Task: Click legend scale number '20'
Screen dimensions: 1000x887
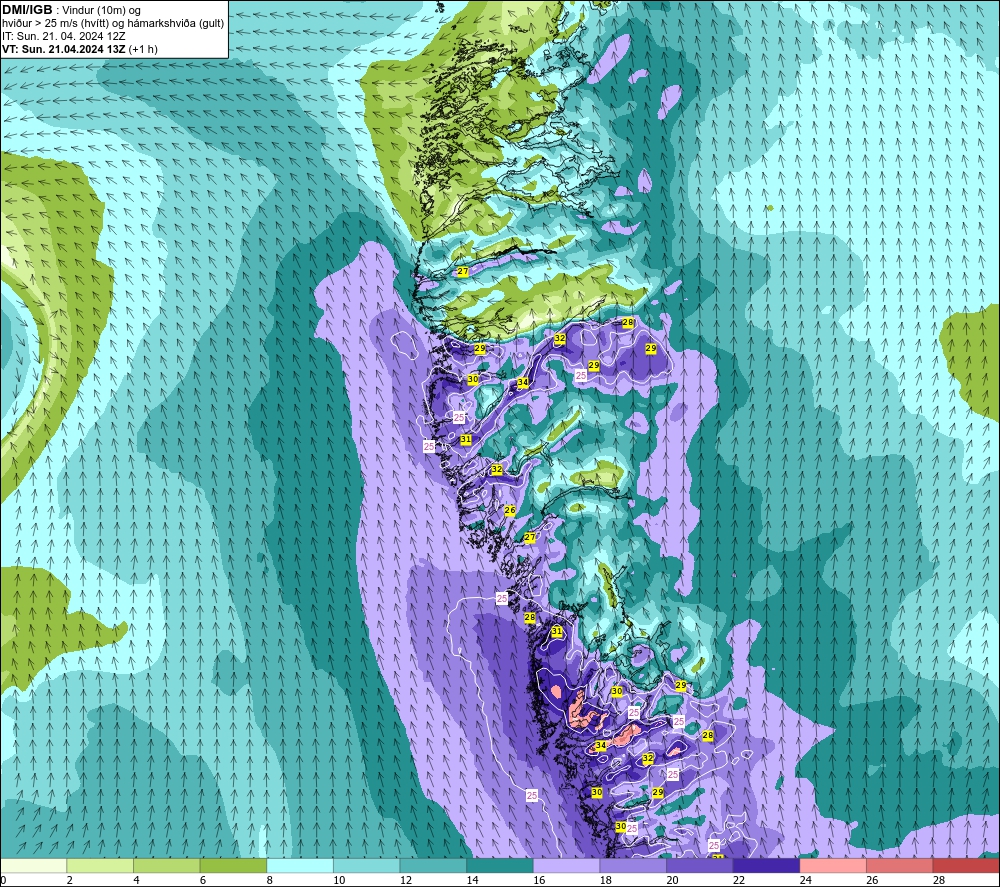Action: point(672,880)
